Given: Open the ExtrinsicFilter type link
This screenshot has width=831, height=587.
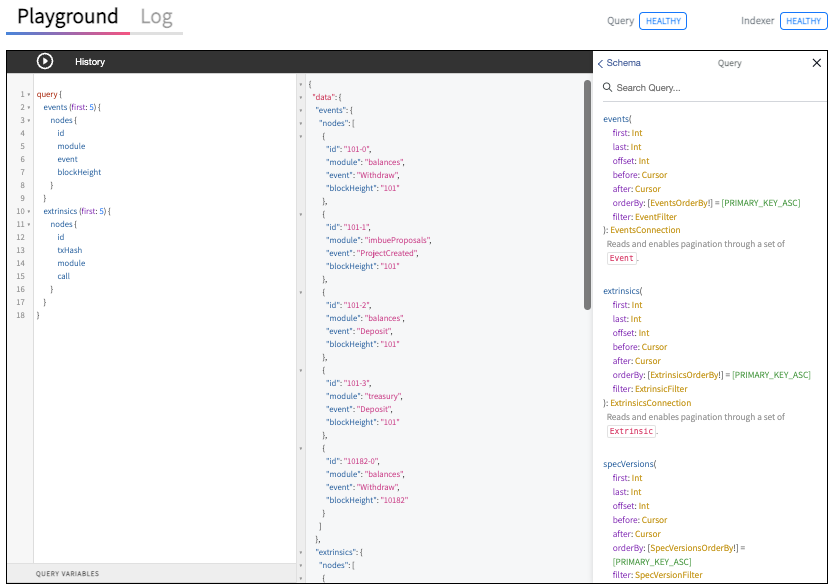Looking at the screenshot, I should 661,389.
